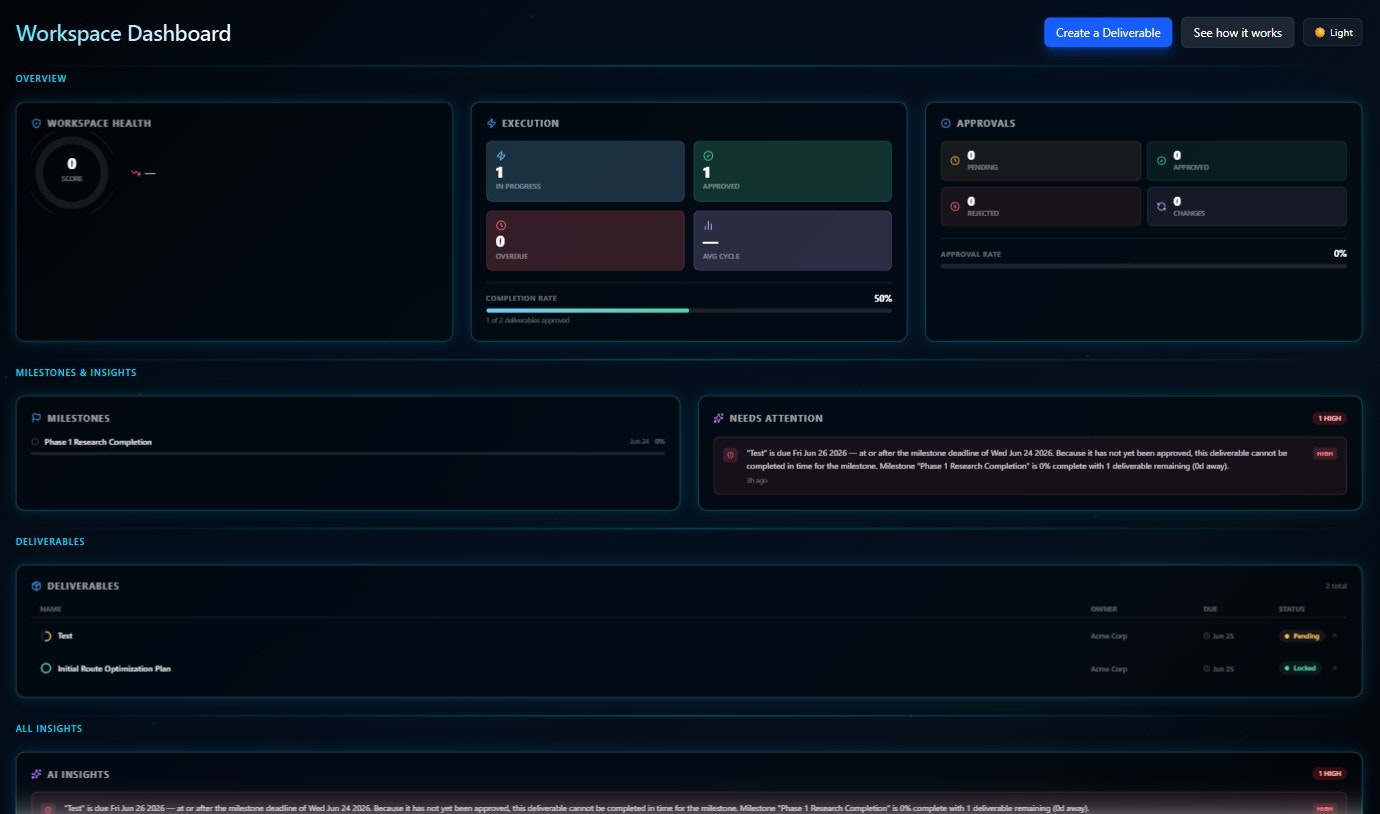Viewport: 1380px width, 814px height.
Task: Click the circle marker beside Phase 1 Research Completion
Action: 35,442
